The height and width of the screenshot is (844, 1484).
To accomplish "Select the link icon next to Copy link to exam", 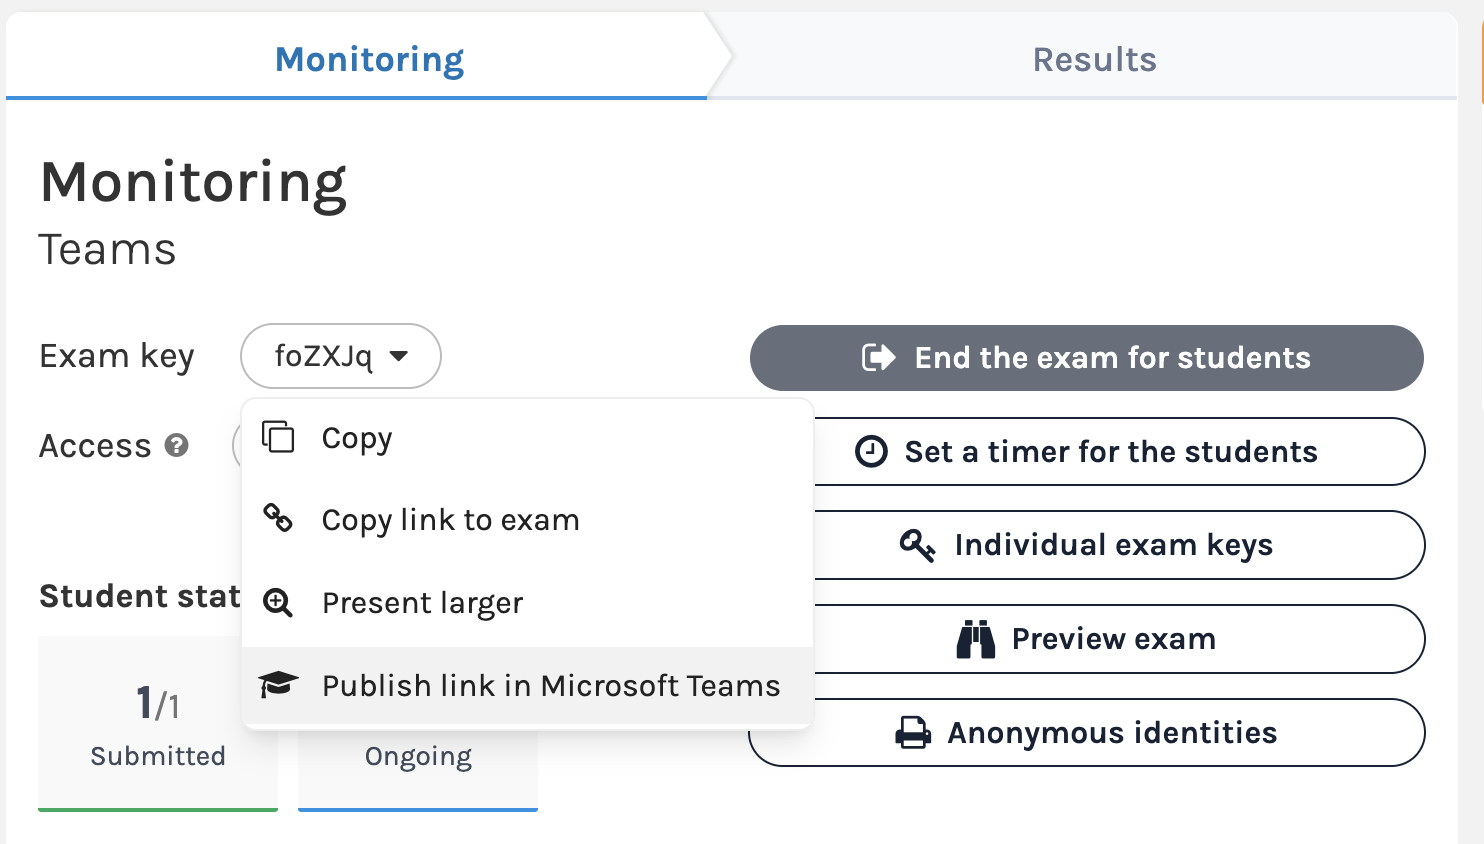I will [x=277, y=519].
